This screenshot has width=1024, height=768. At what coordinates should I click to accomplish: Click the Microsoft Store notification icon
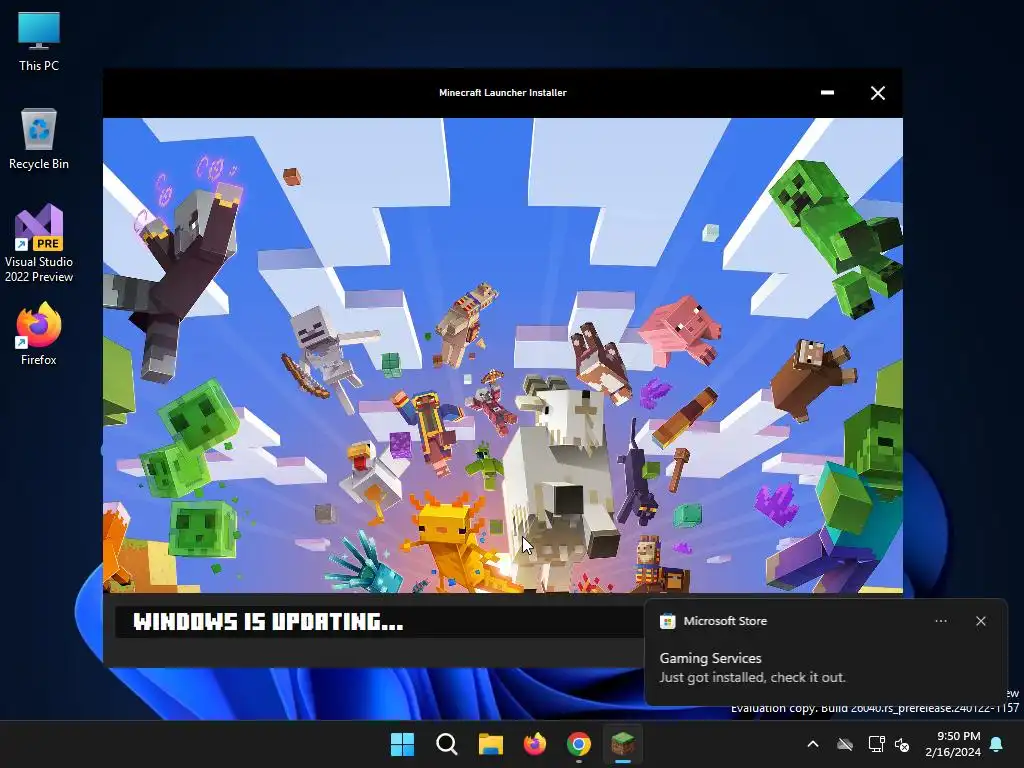coord(667,621)
